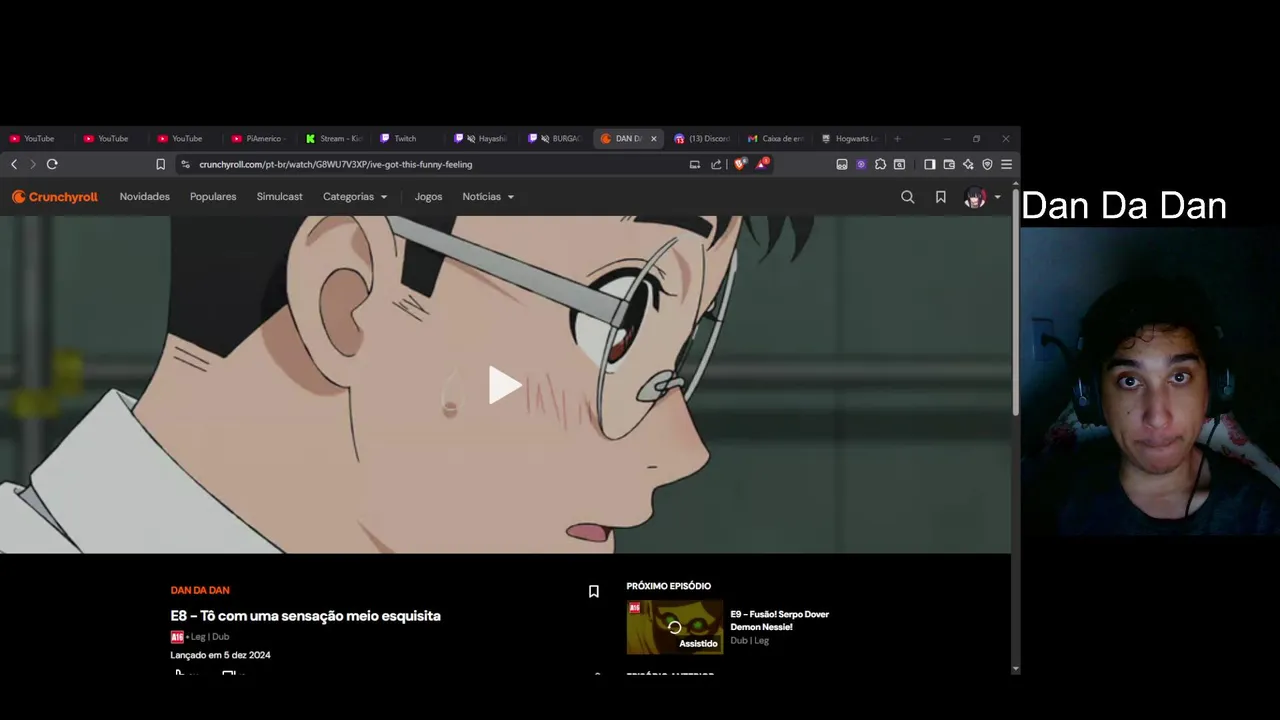Open a new browser tab
The height and width of the screenshot is (720, 1280).
click(897, 139)
